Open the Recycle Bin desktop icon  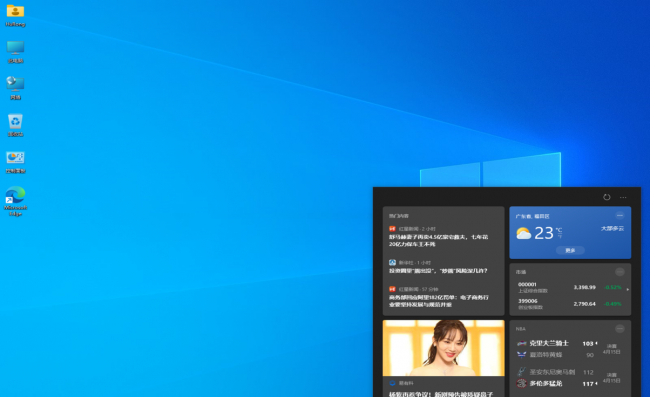coord(15,125)
